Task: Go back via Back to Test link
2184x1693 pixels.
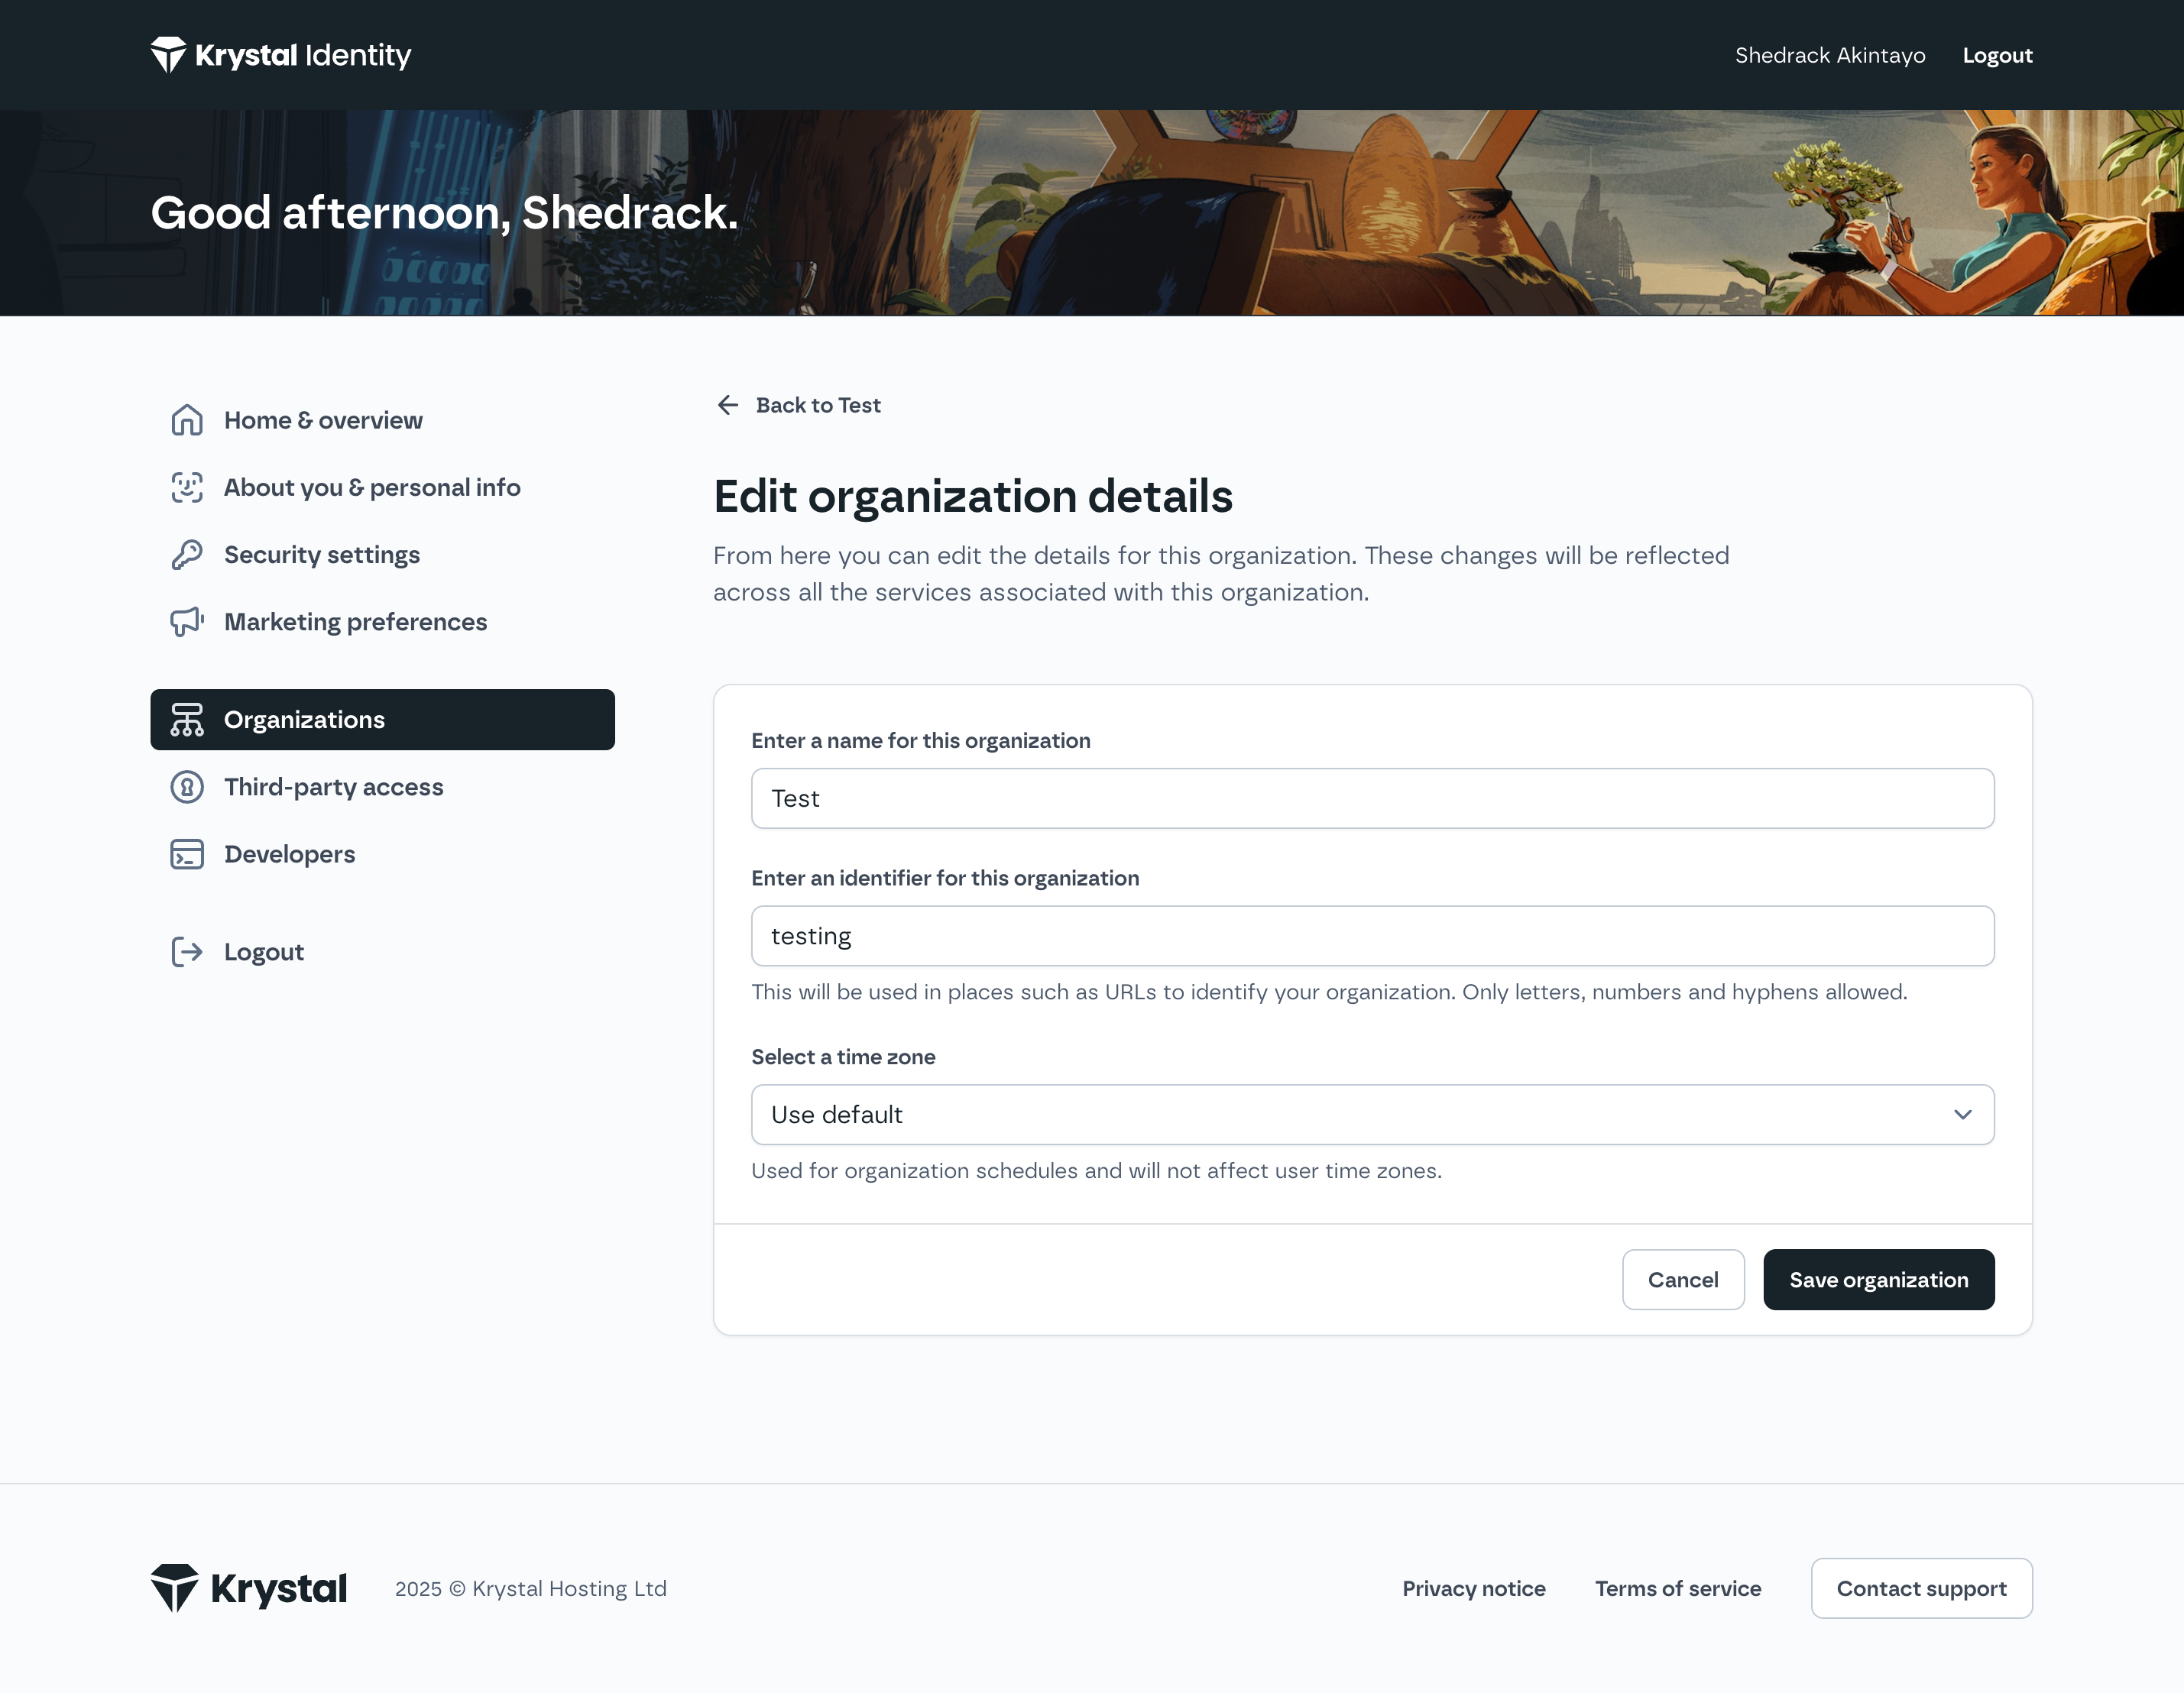Action: [798, 405]
